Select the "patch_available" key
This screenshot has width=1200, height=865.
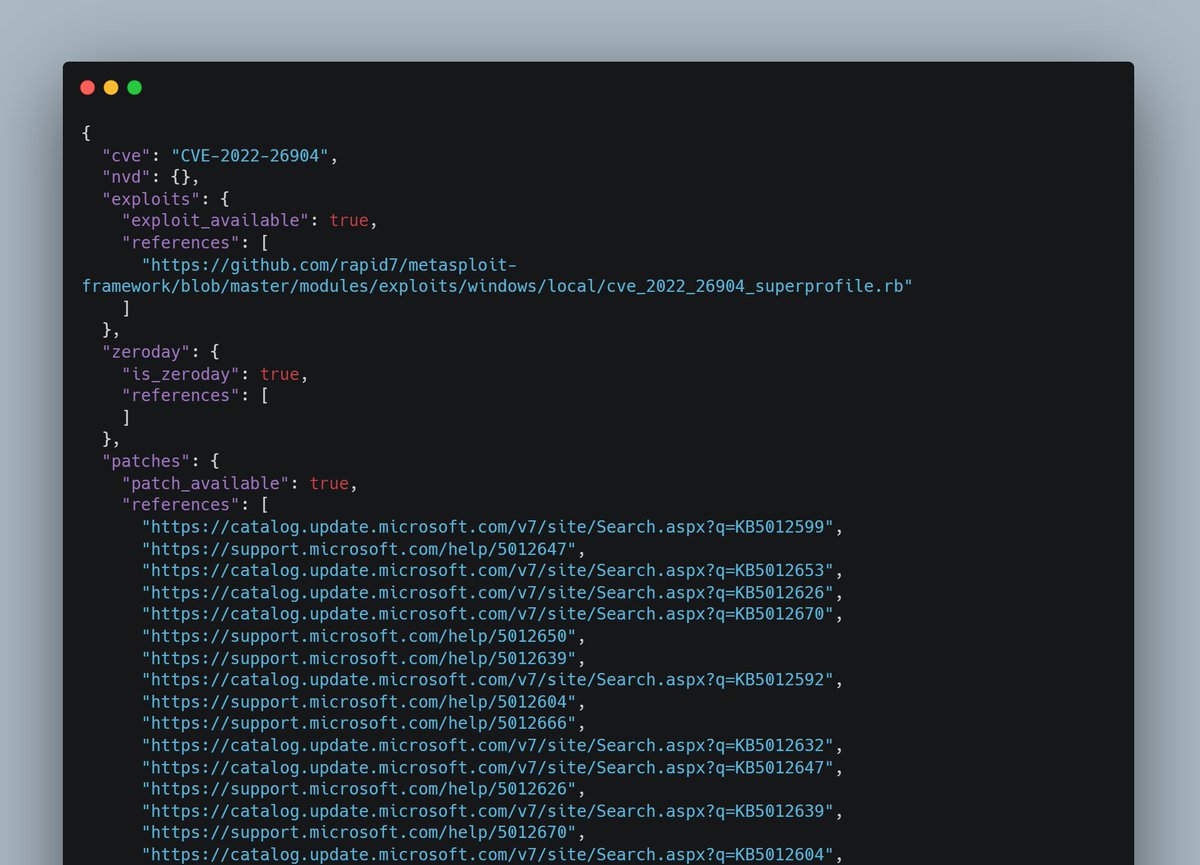click(x=205, y=483)
